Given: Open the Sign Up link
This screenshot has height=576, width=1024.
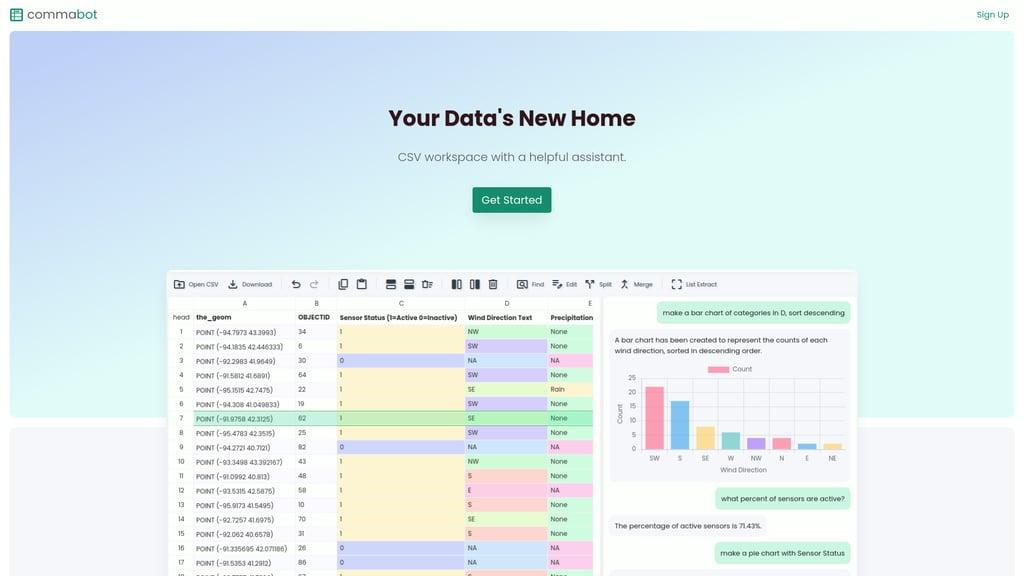Looking at the screenshot, I should (x=992, y=14).
